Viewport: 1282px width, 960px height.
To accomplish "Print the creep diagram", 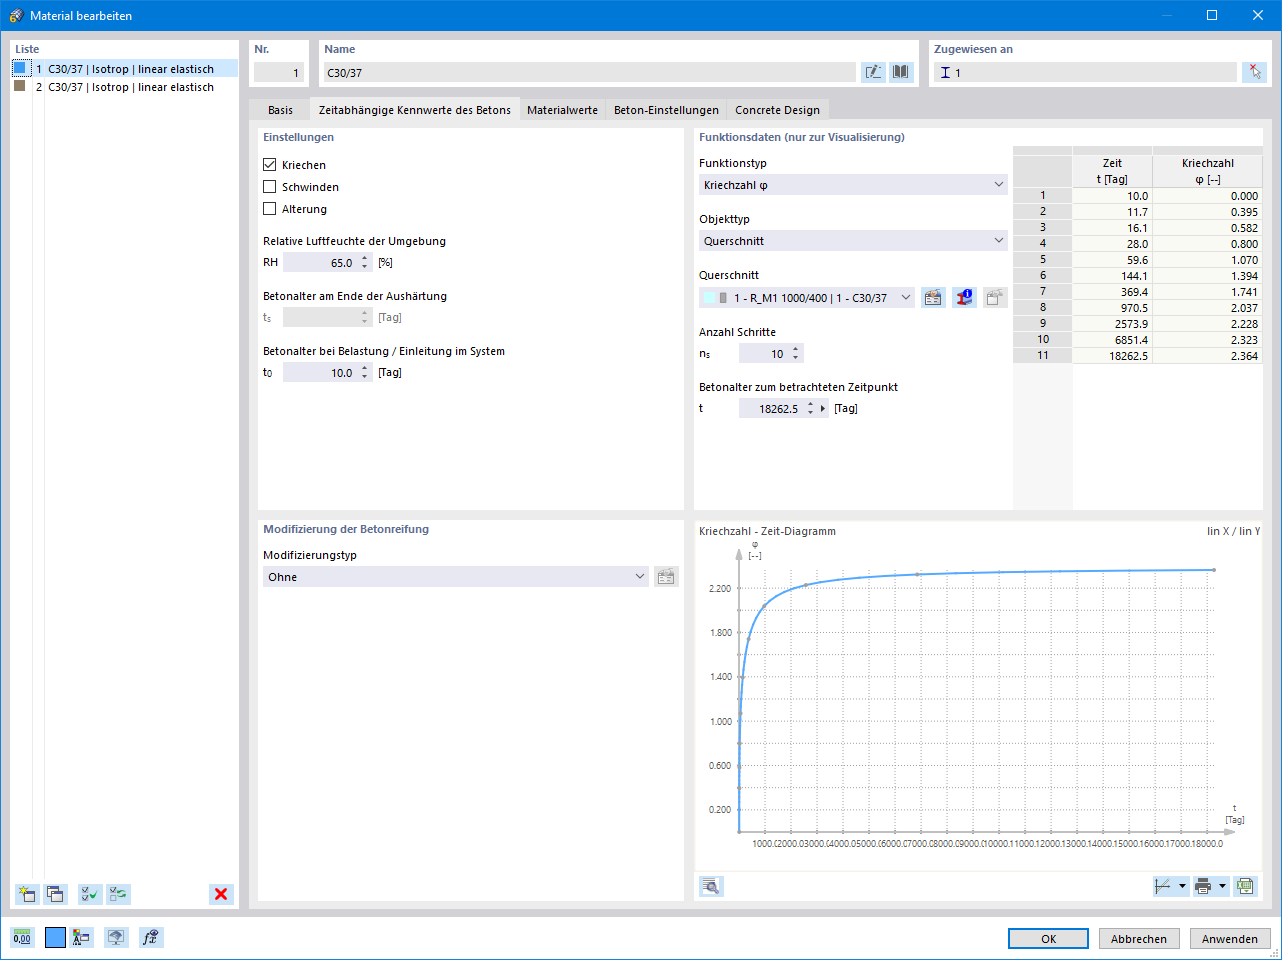I will [1203, 886].
